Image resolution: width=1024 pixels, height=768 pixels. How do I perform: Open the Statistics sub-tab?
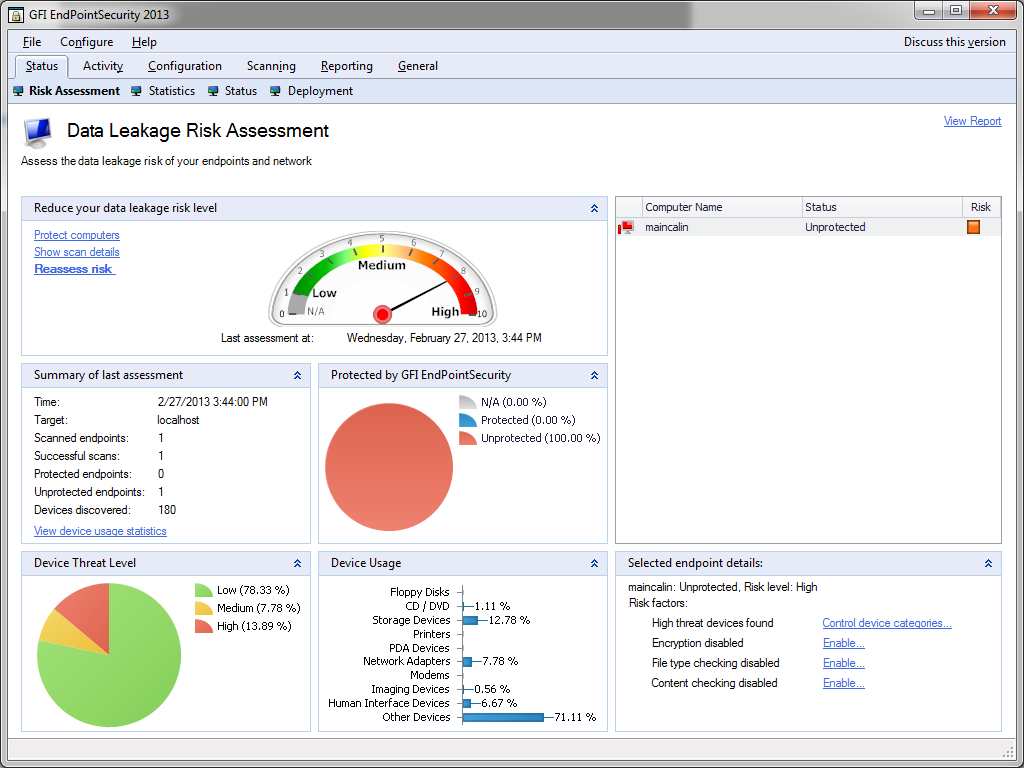point(172,91)
